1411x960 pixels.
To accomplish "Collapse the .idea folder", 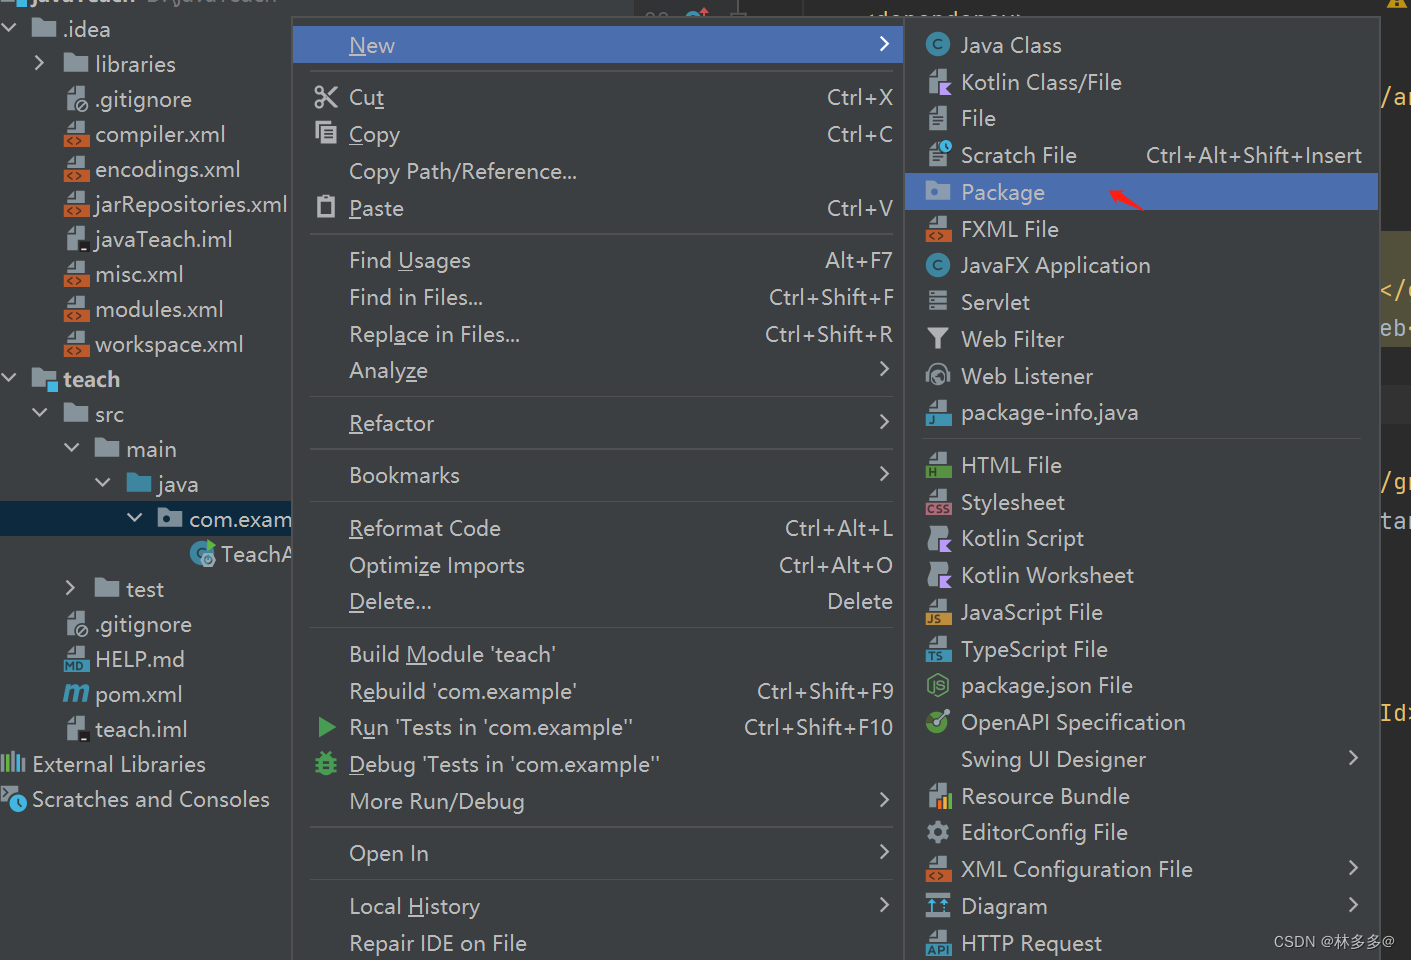I will click(10, 28).
